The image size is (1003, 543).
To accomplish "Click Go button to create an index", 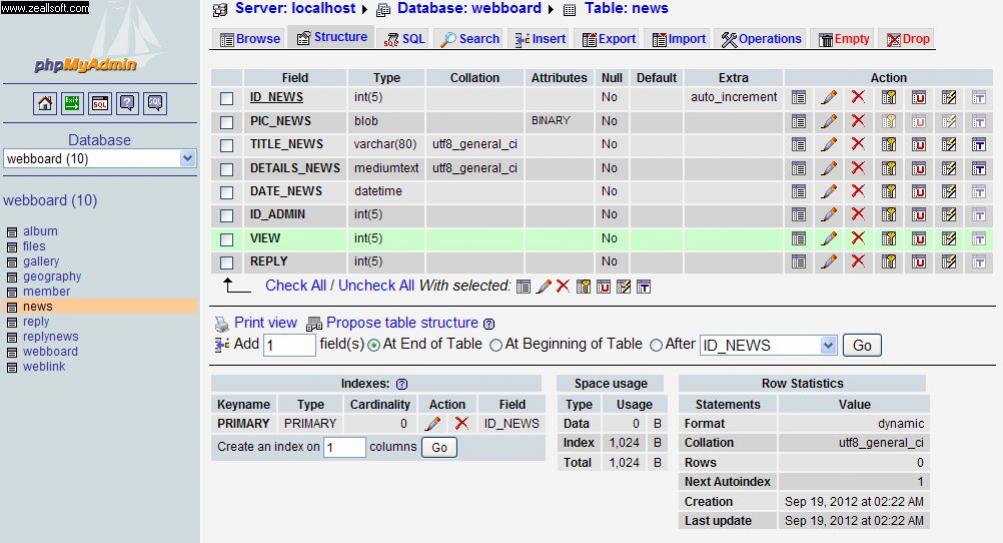I will (x=439, y=447).
